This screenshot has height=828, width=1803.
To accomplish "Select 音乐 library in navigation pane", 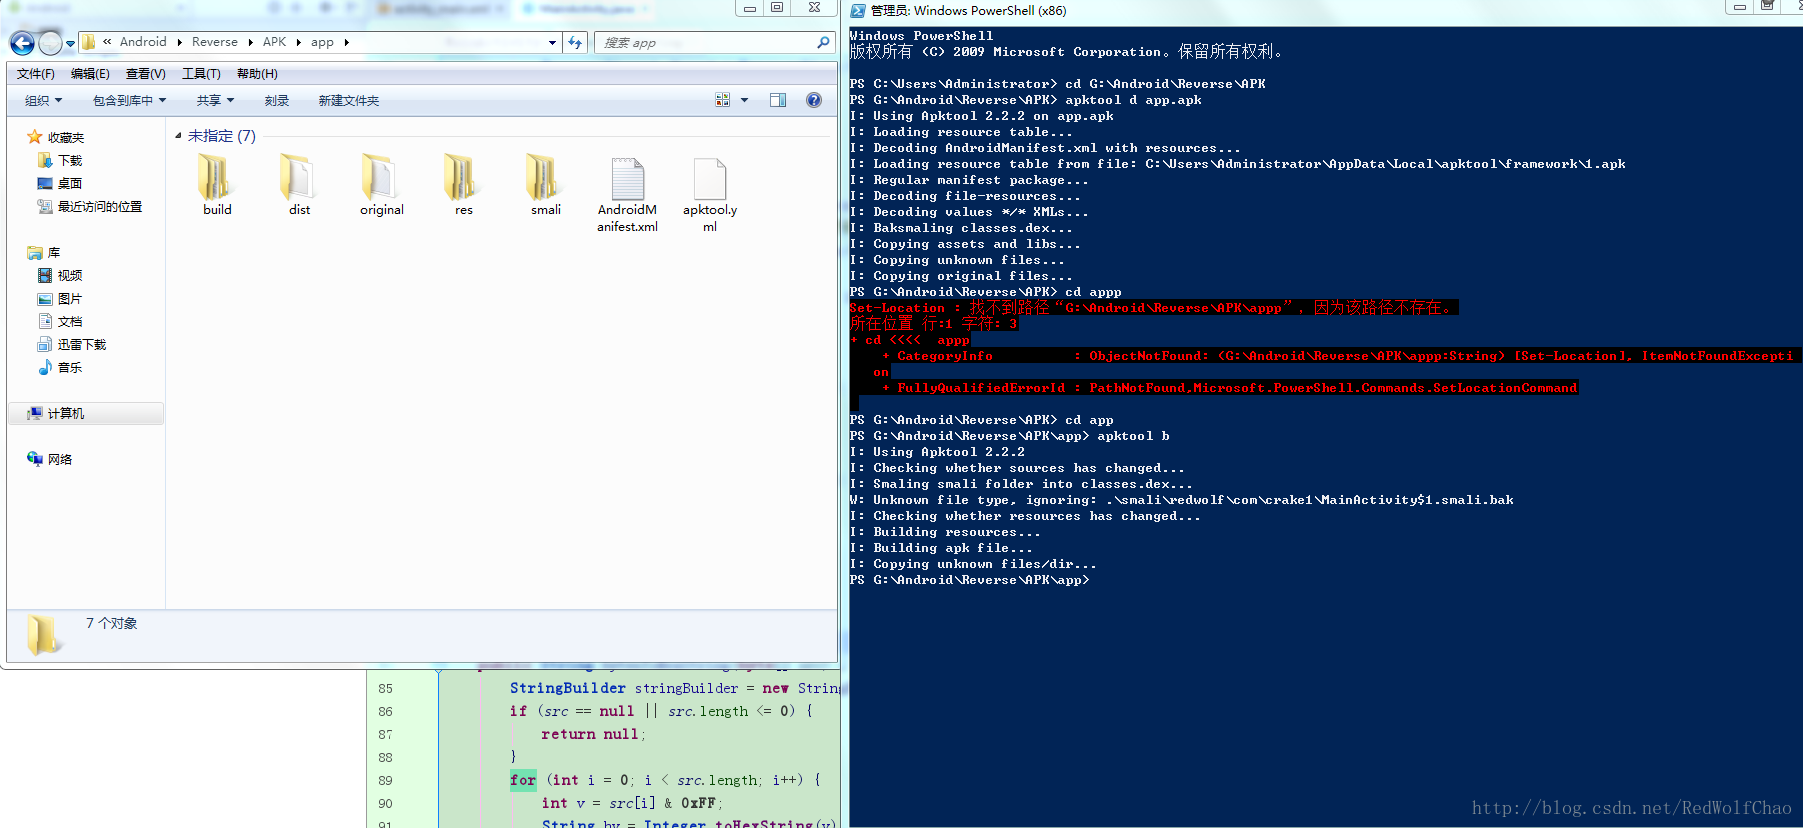I will [70, 368].
